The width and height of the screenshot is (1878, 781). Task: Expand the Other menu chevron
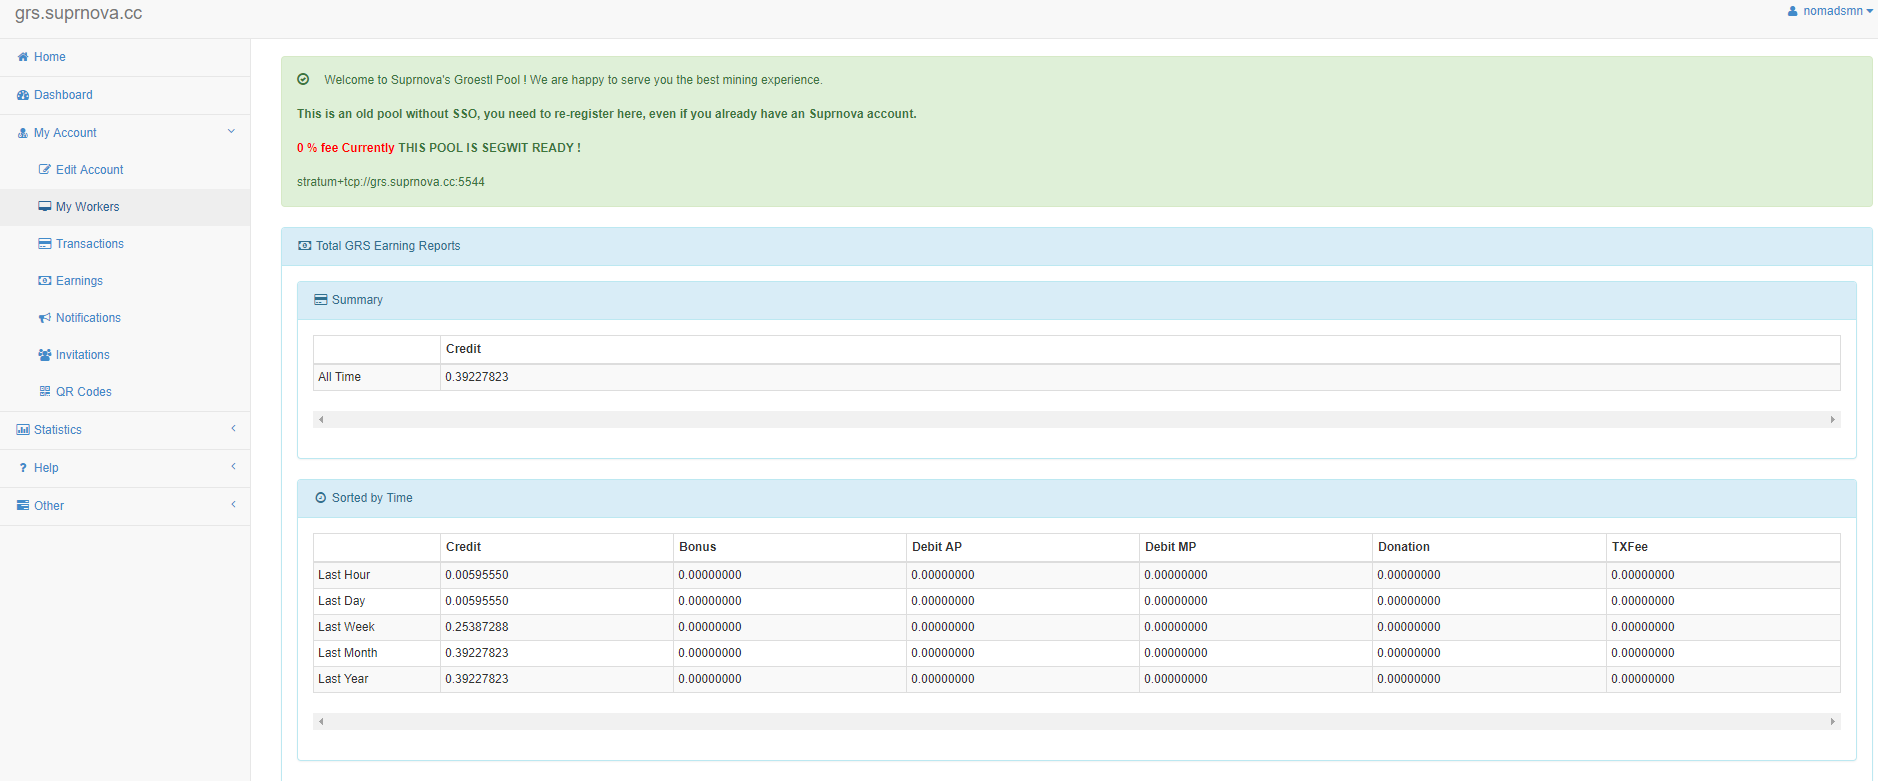point(233,505)
